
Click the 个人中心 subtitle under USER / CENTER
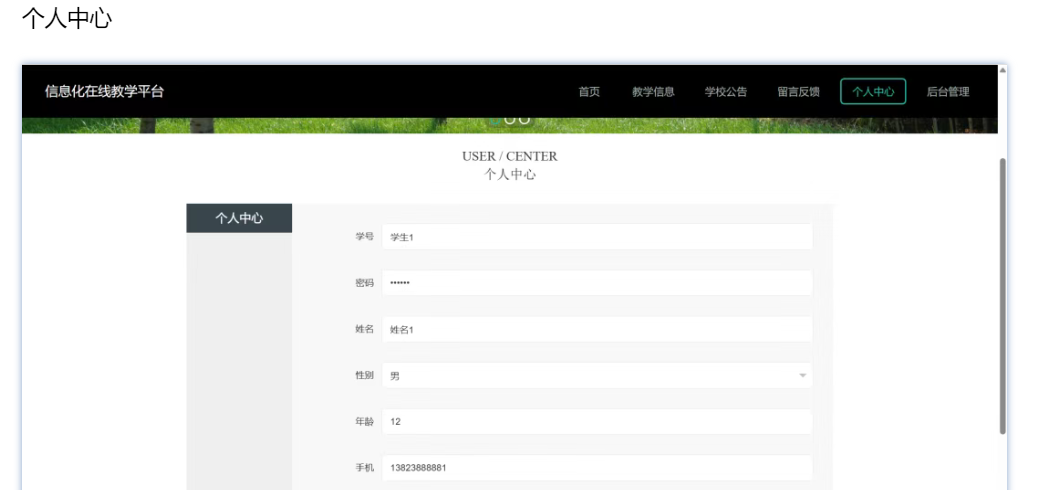(x=509, y=175)
